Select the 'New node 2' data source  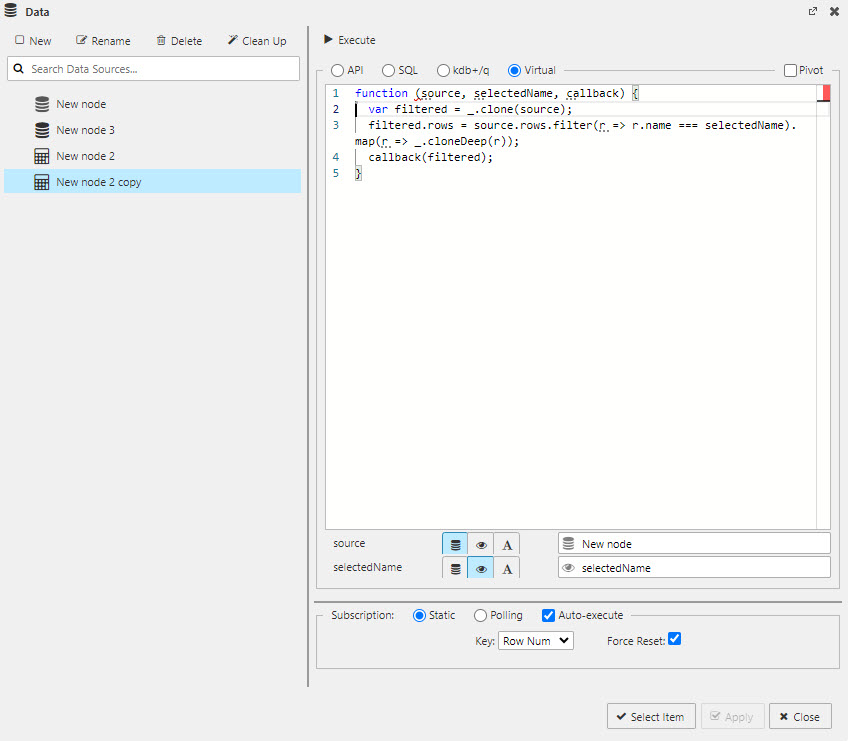point(153,156)
